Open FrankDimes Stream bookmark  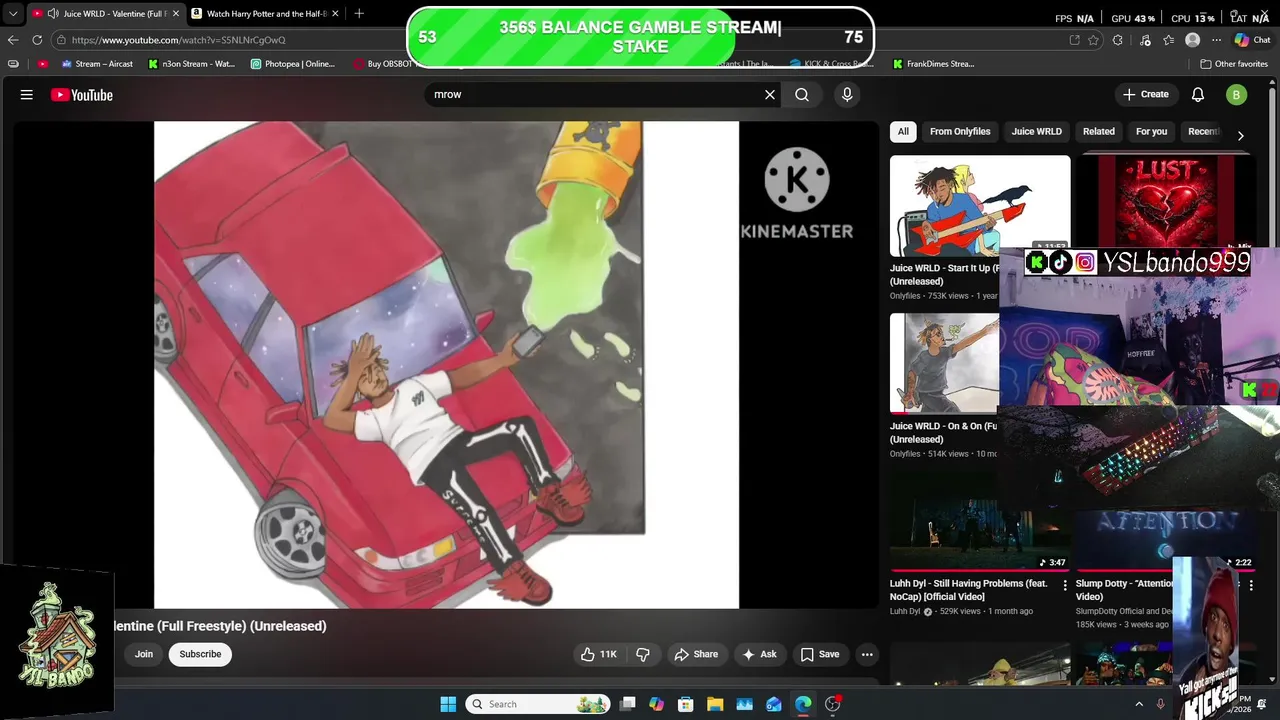tap(934, 64)
